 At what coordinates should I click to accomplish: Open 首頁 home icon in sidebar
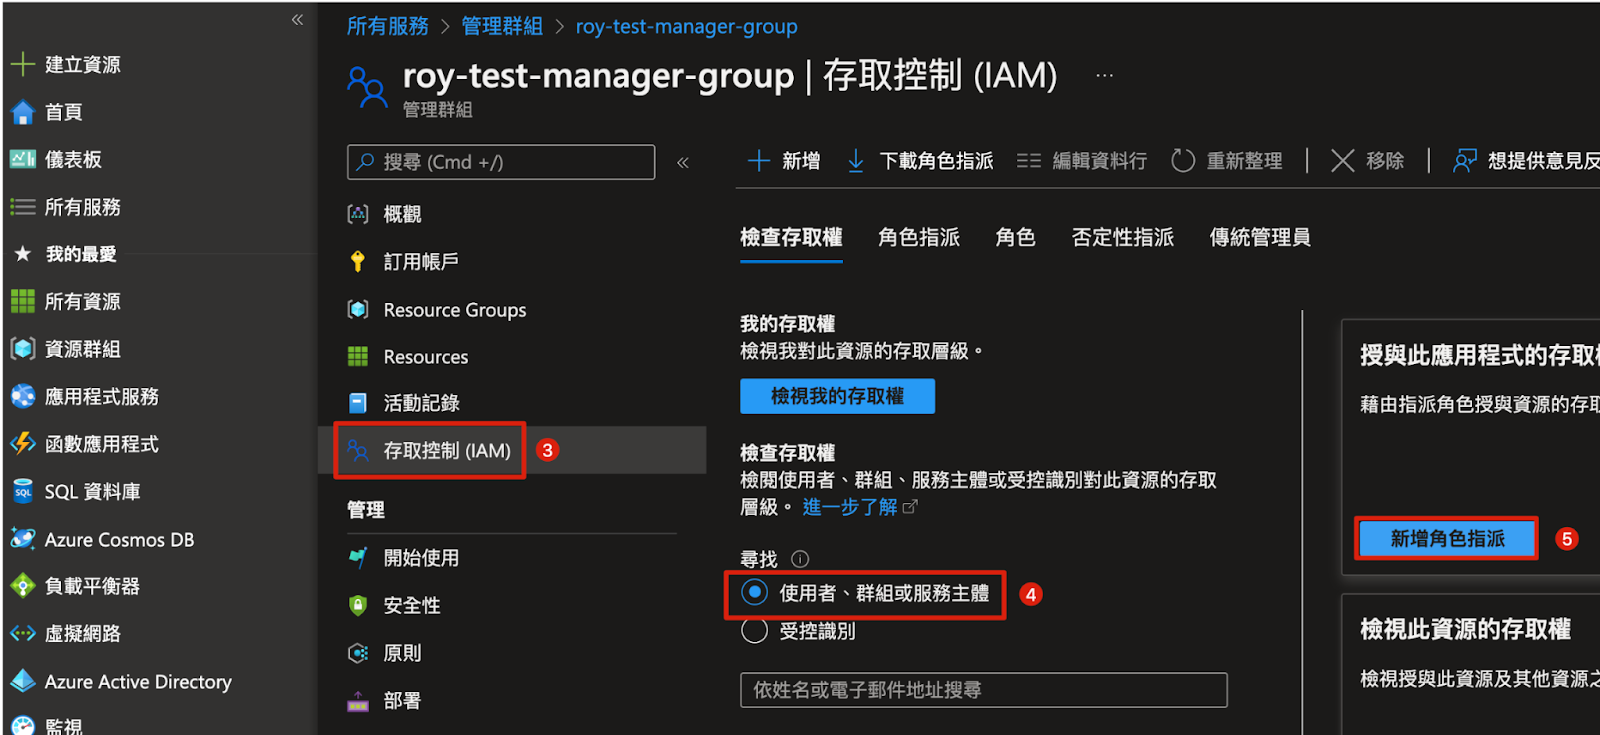[22, 112]
